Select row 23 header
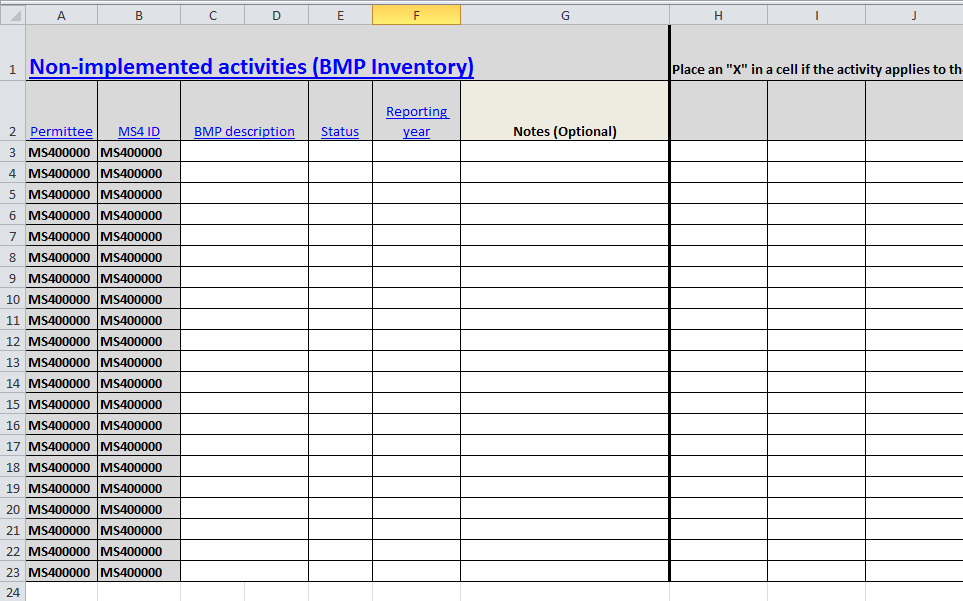 [12, 572]
